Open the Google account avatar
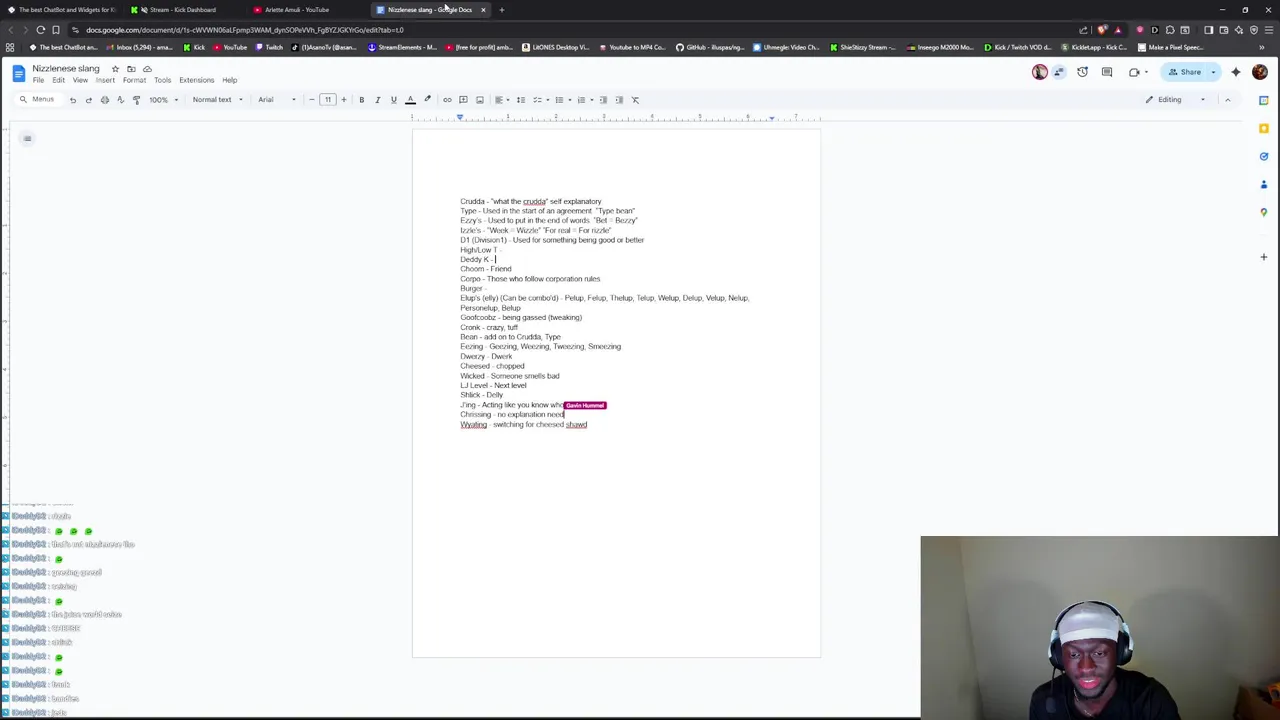 (1260, 72)
